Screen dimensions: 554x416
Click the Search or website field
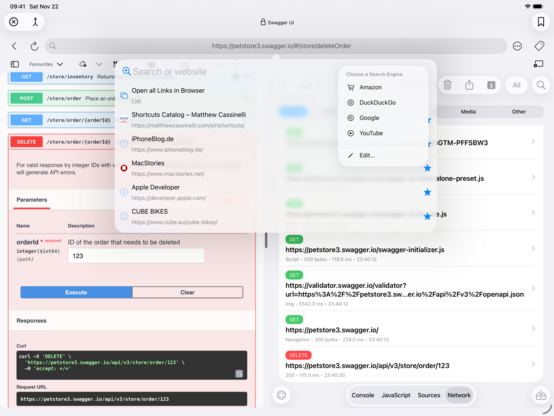coord(226,72)
